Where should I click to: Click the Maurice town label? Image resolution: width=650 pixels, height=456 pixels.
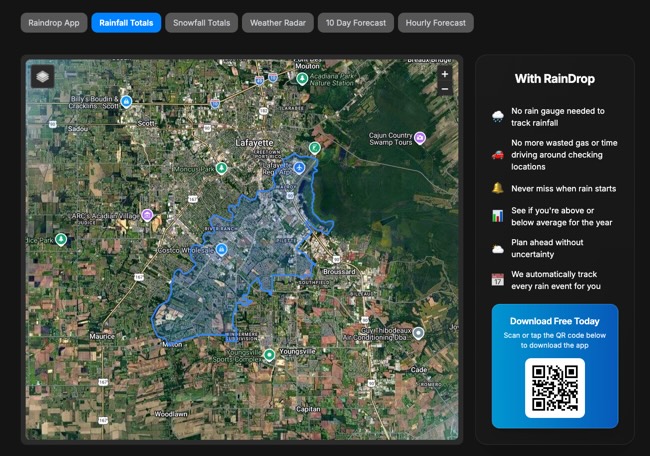102,336
